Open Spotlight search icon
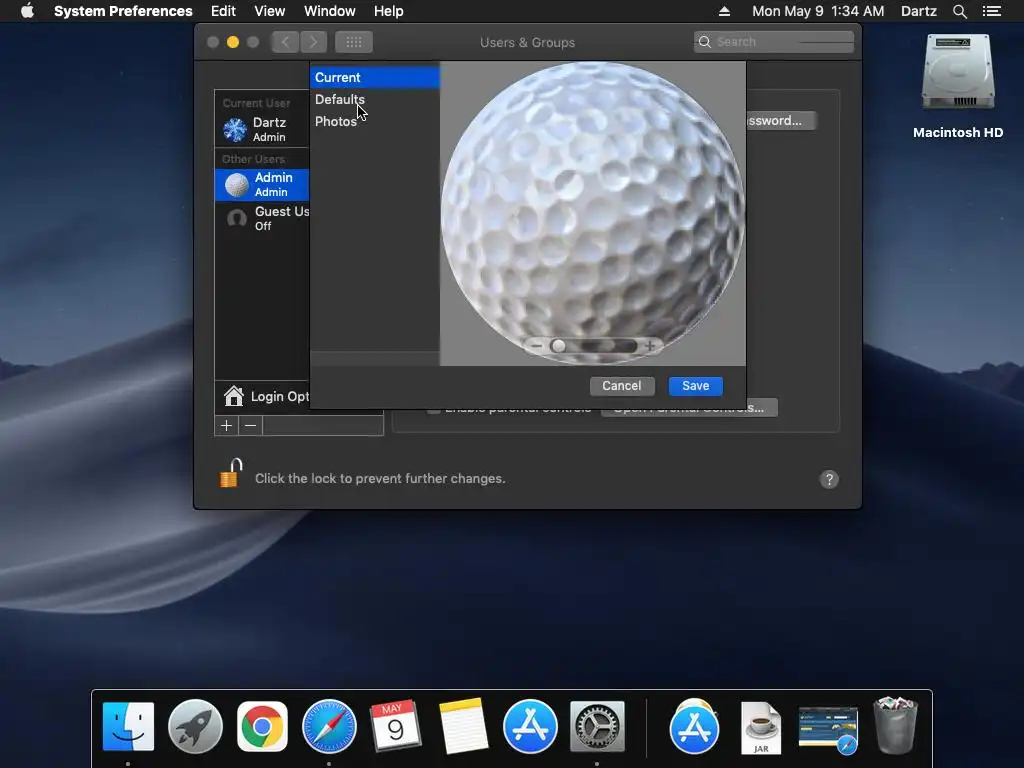This screenshot has height=768, width=1024. point(959,11)
